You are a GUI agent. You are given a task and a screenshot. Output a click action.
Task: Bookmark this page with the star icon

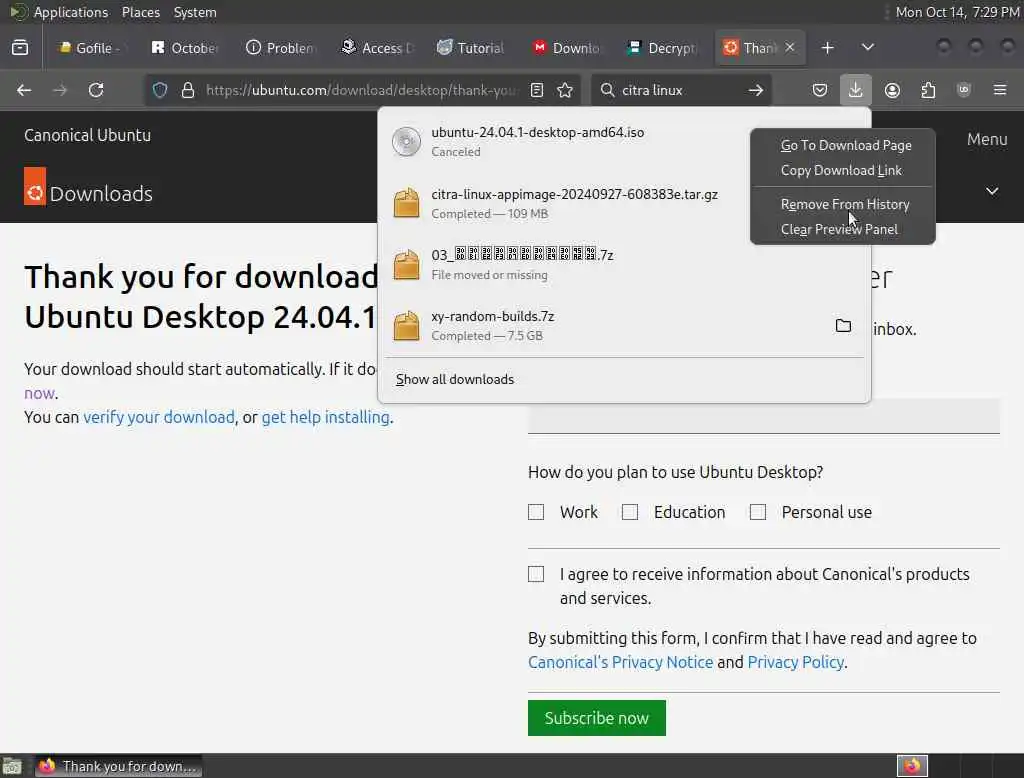tap(565, 90)
